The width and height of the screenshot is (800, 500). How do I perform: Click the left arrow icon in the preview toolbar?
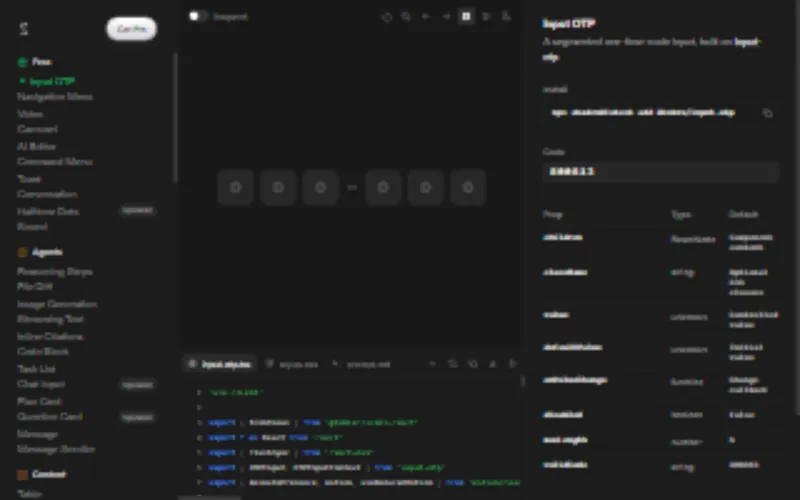[426, 16]
